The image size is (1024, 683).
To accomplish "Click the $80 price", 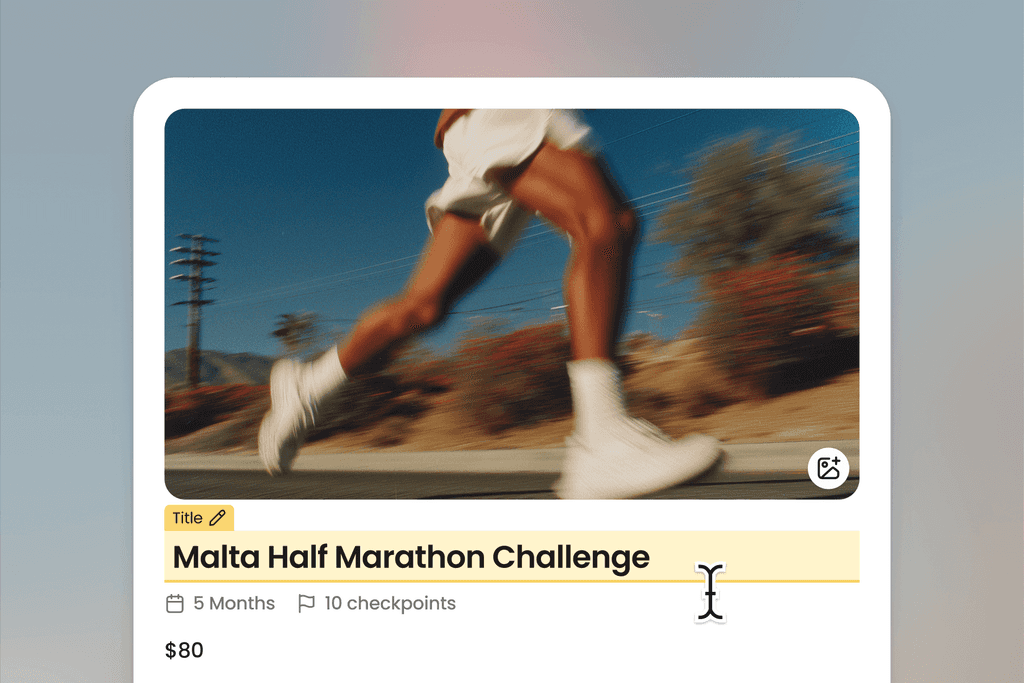I will click(184, 650).
